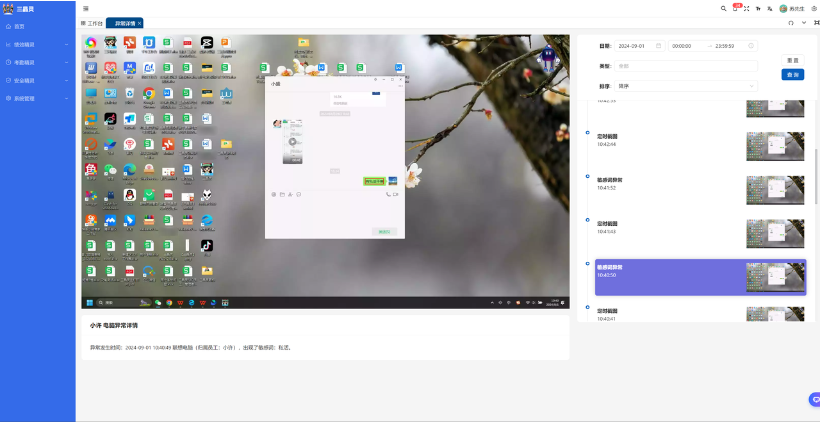Click the search magnifier icon in header
The width and height of the screenshot is (823, 424).
click(x=723, y=8)
